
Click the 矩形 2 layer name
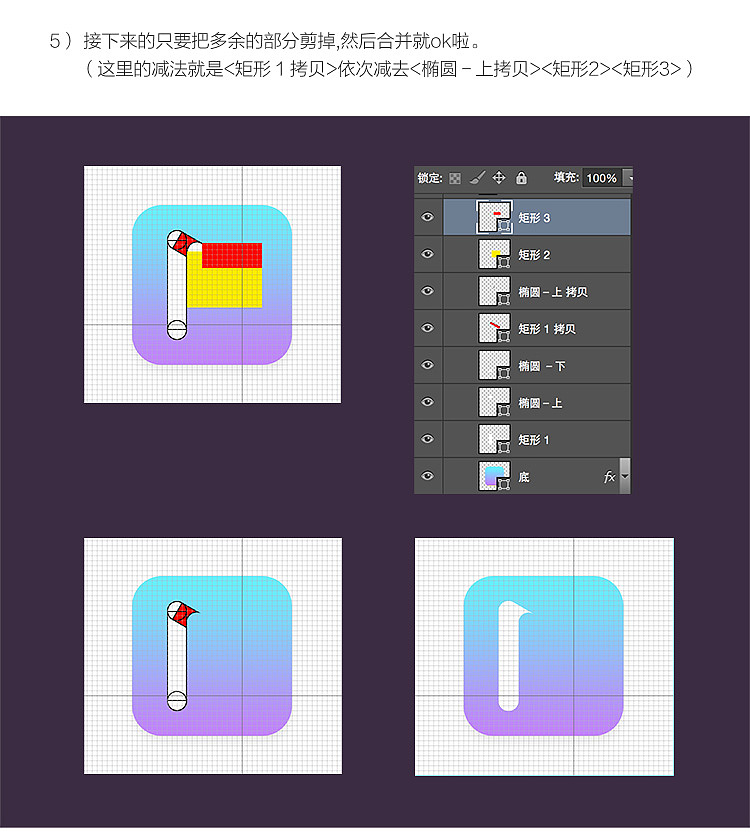534,255
